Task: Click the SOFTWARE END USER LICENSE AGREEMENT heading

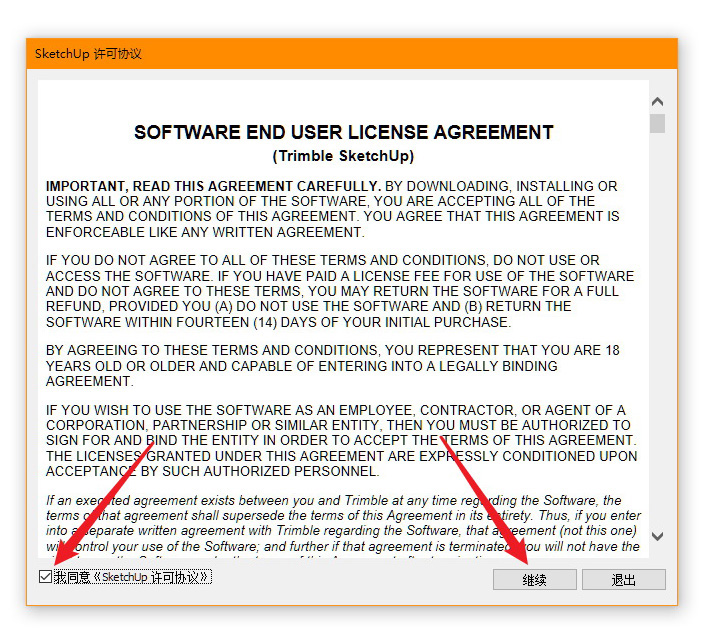Action: [x=344, y=132]
